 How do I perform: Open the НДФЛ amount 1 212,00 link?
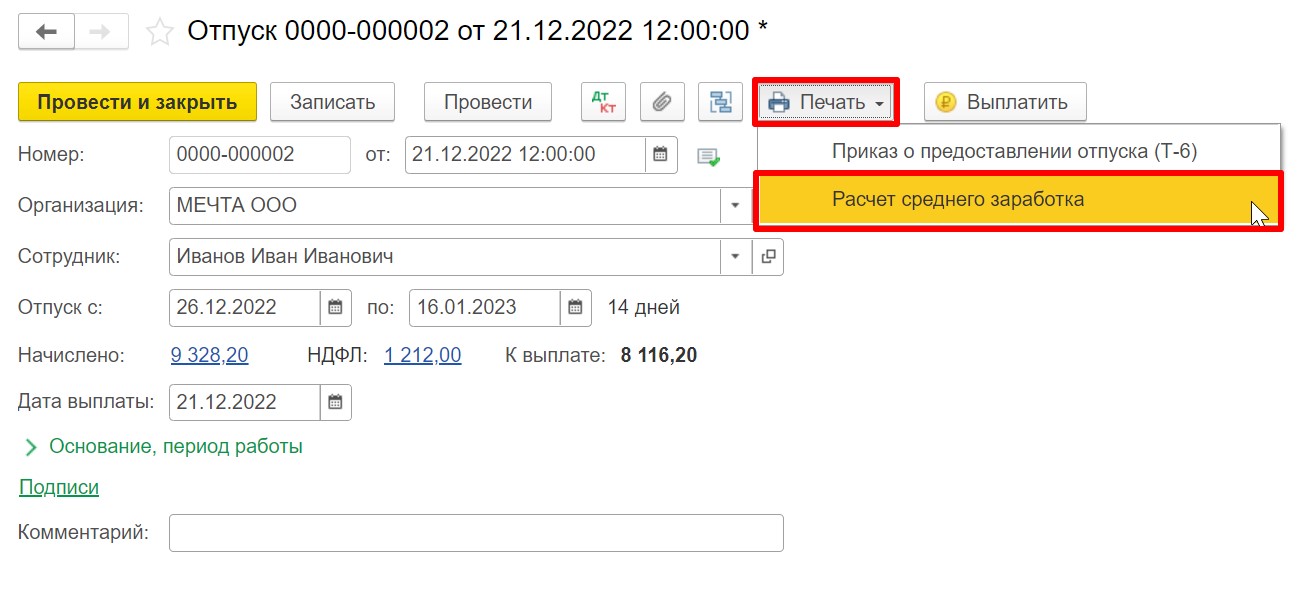pos(423,355)
